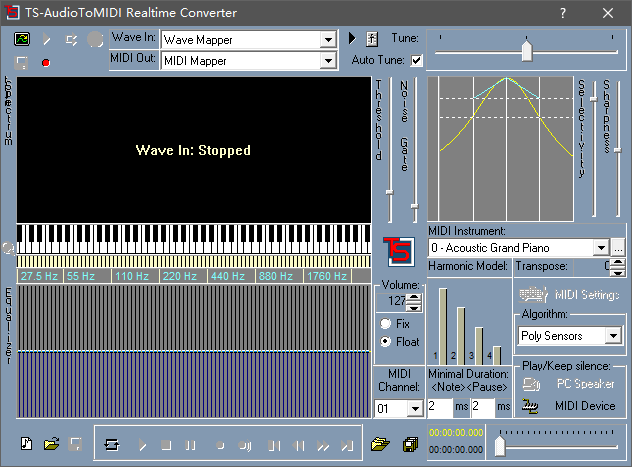
Task: Click the red TS logo
Action: click(398, 250)
